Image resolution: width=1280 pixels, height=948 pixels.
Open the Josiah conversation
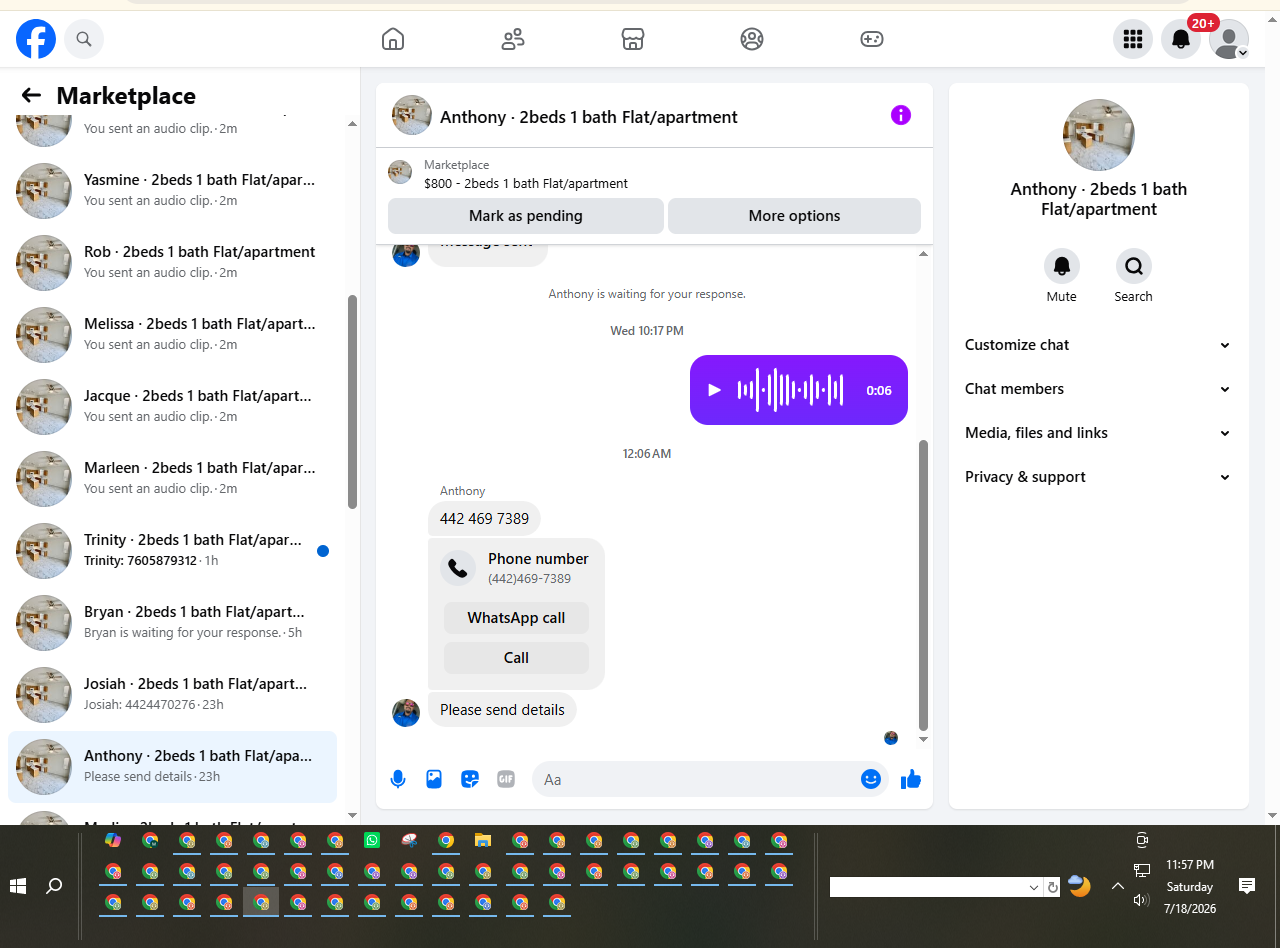coord(172,694)
